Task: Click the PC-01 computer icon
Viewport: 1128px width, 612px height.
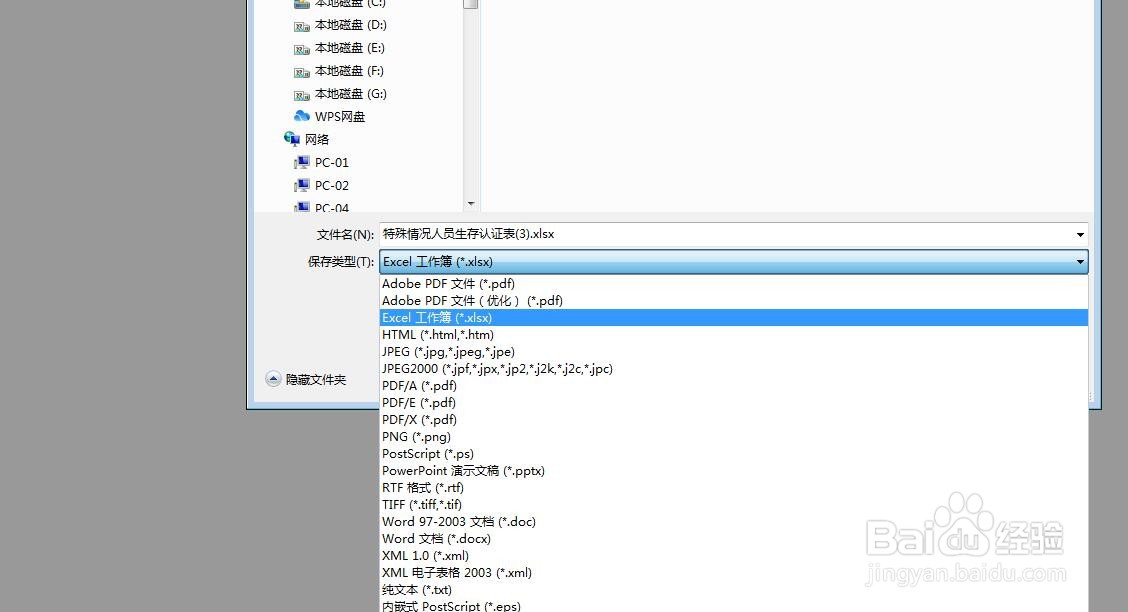Action: point(301,163)
